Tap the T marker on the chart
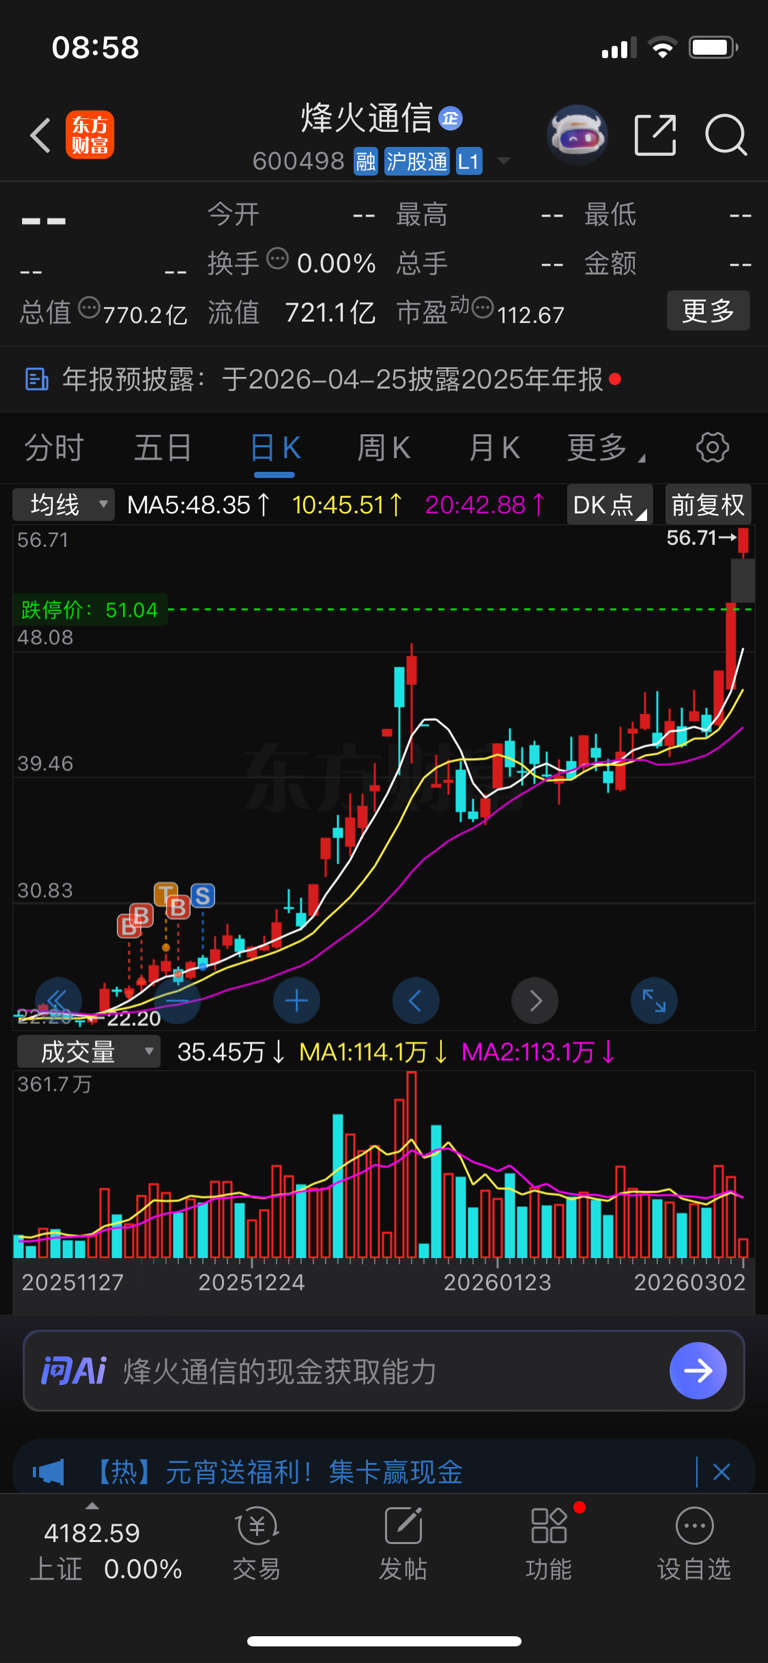 point(166,892)
